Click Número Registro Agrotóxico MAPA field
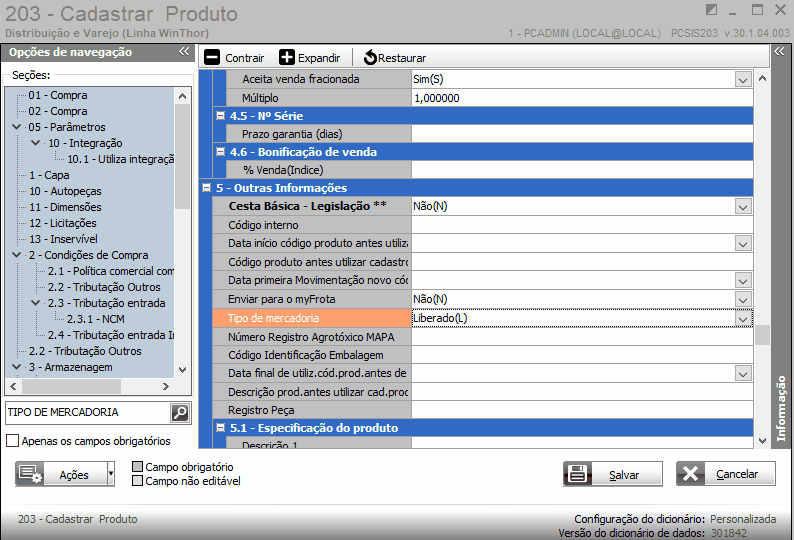The image size is (794, 540). (x=582, y=337)
